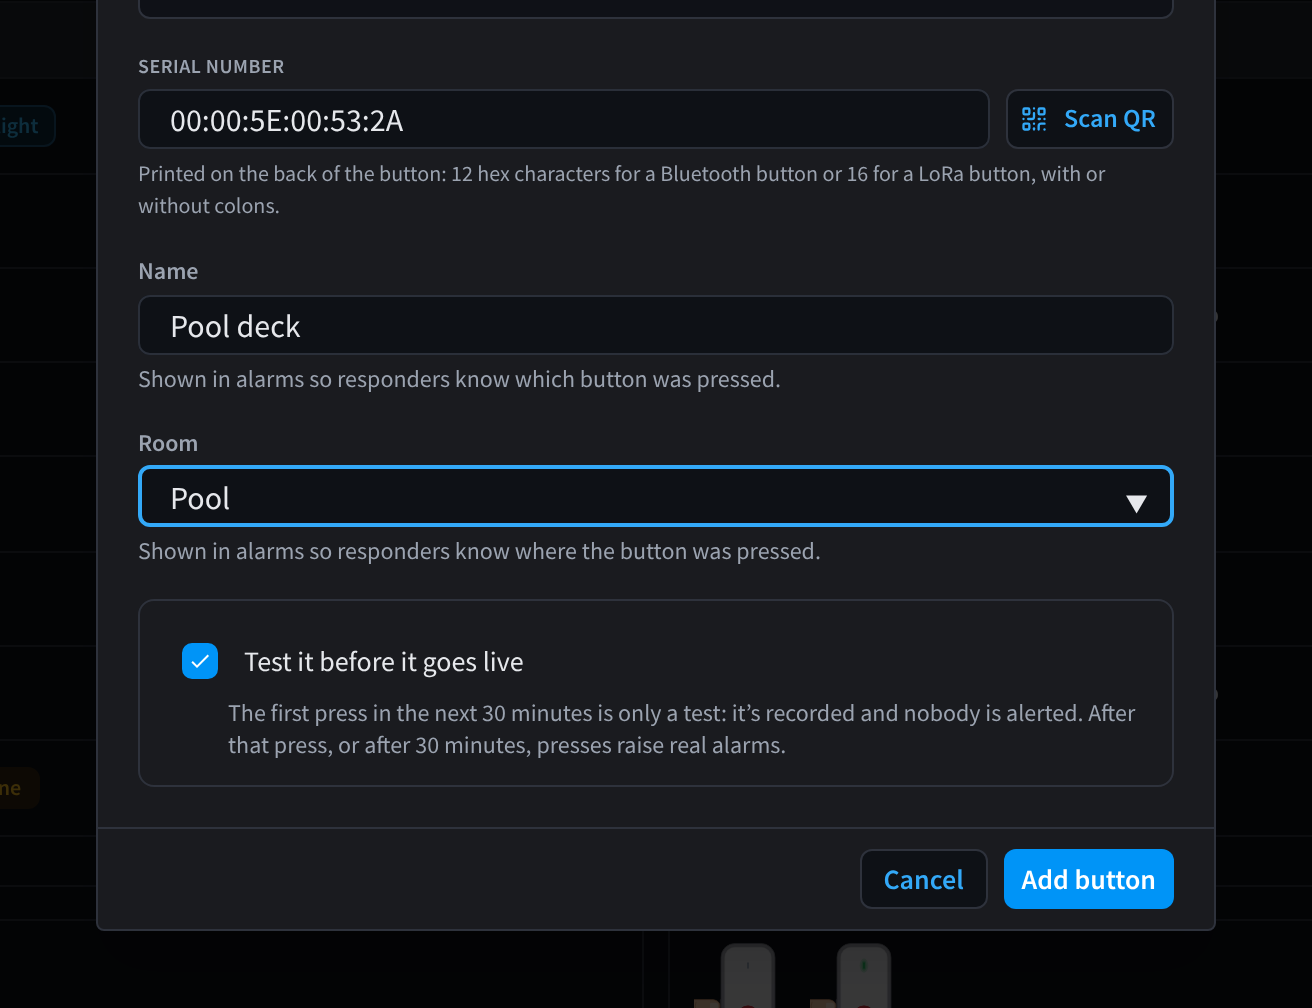Click the "Test it before it goes live" label
The width and height of the screenshot is (1312, 1008).
point(384,662)
